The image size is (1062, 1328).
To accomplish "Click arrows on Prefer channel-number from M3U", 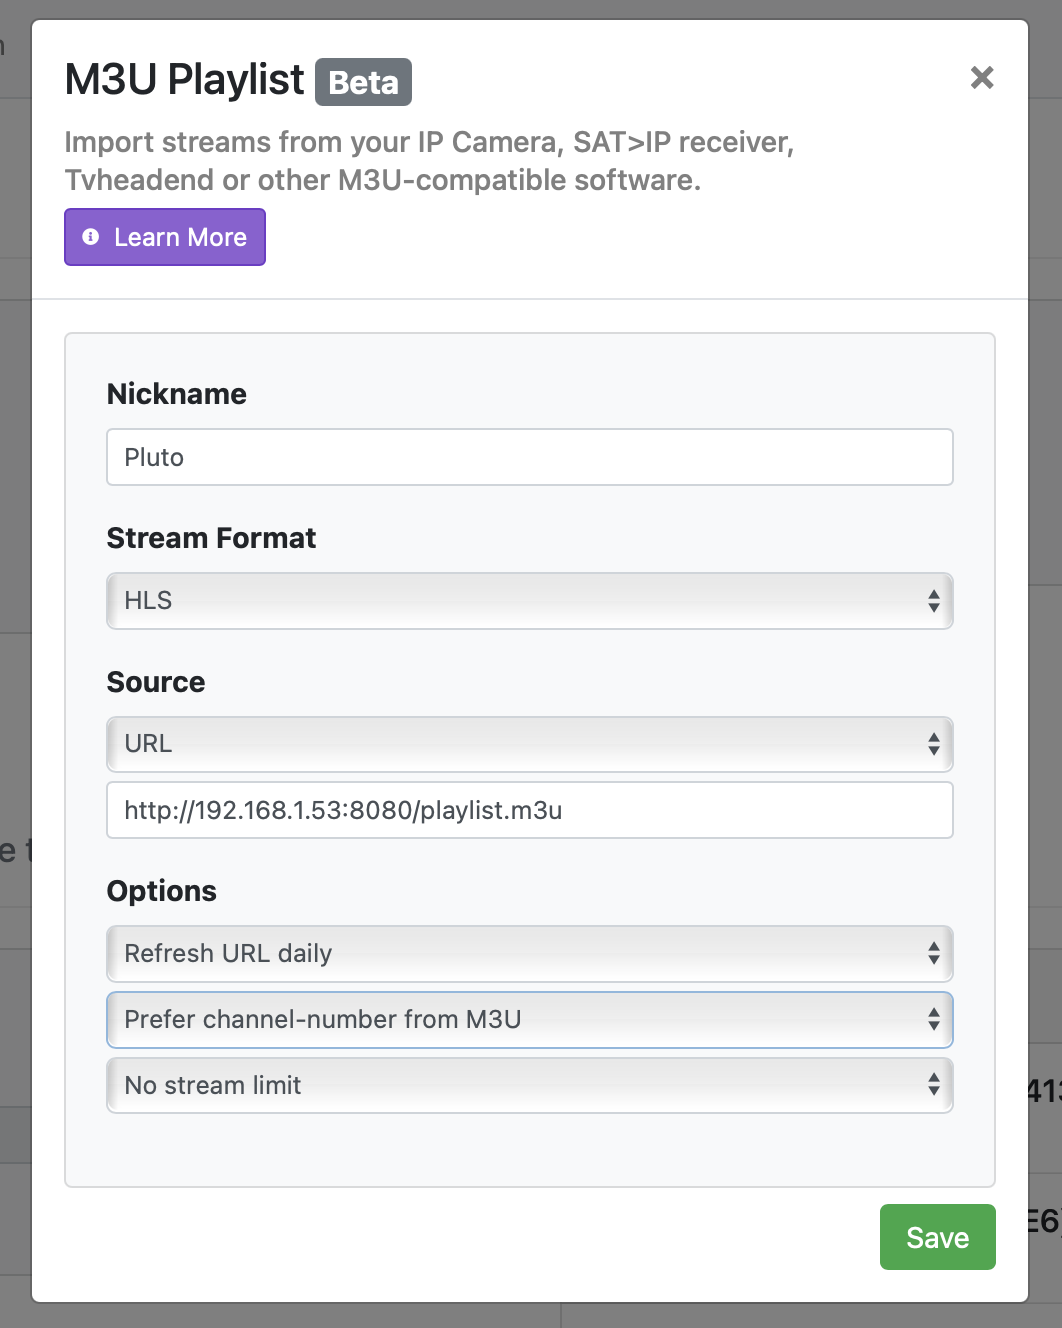I will (933, 1020).
